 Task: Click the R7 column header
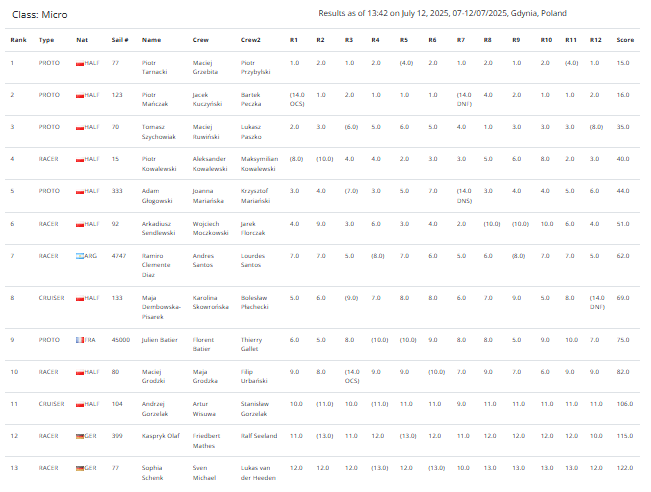(461, 40)
